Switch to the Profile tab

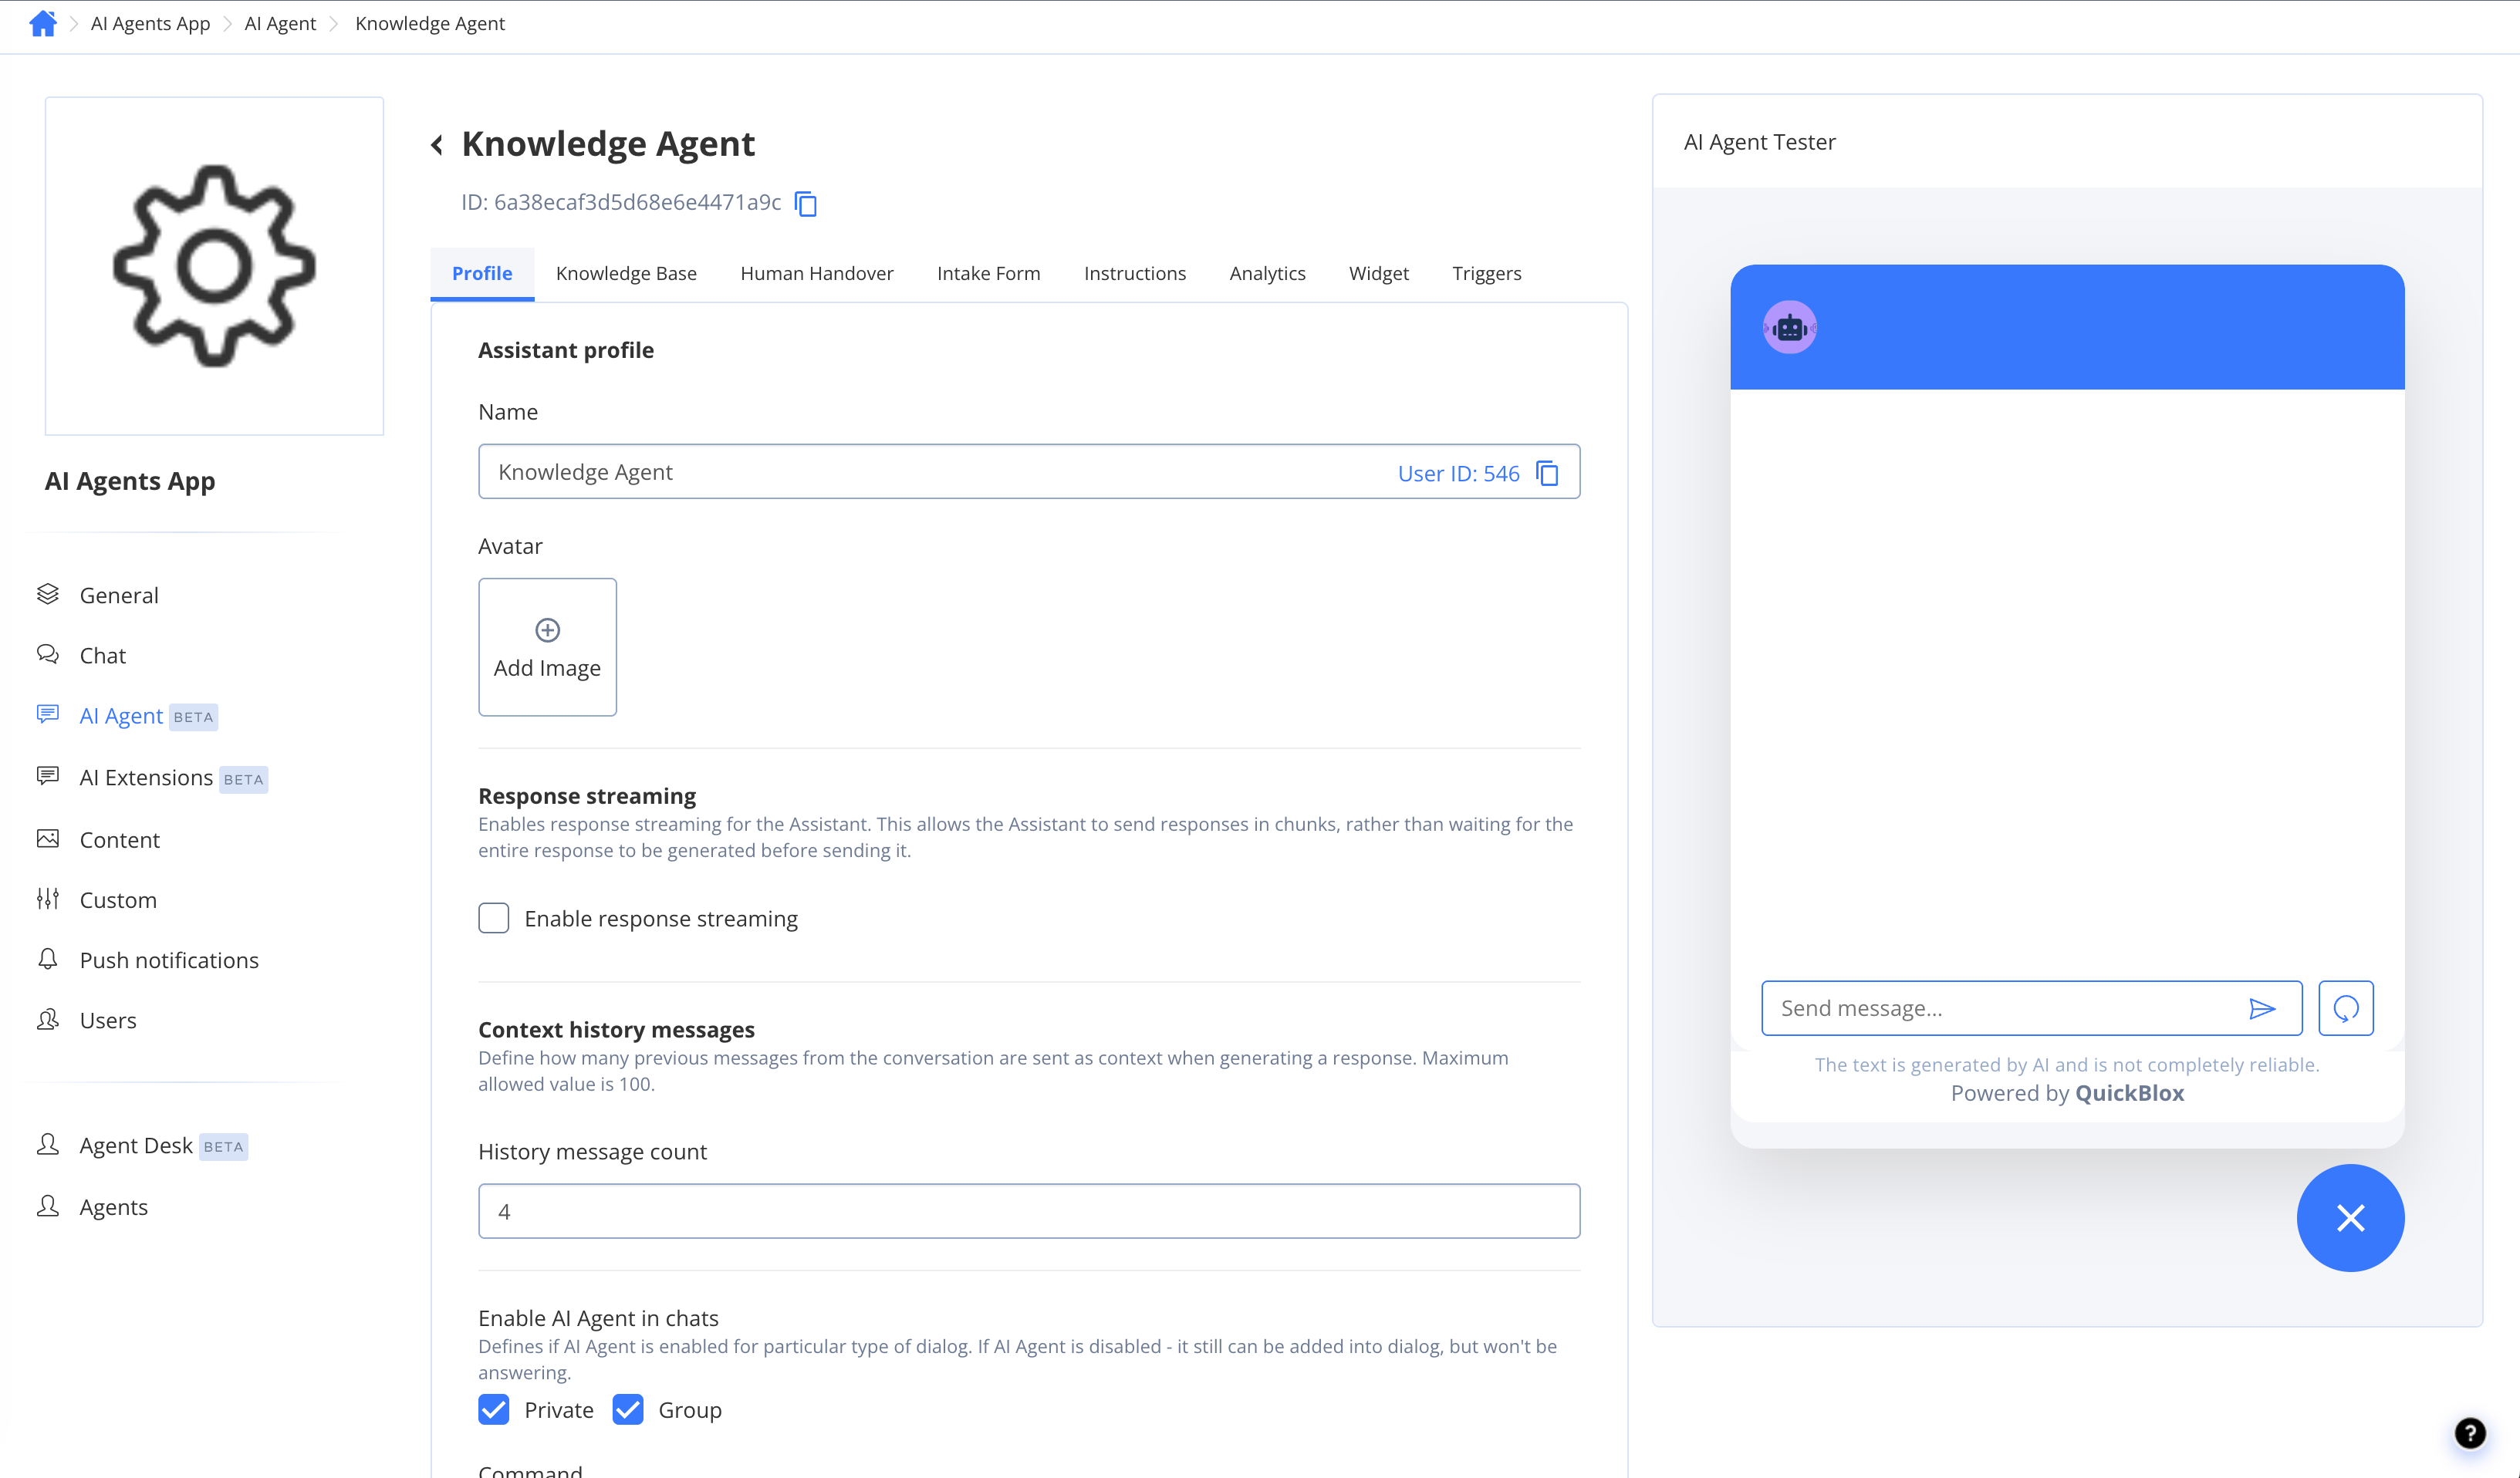tap(482, 273)
